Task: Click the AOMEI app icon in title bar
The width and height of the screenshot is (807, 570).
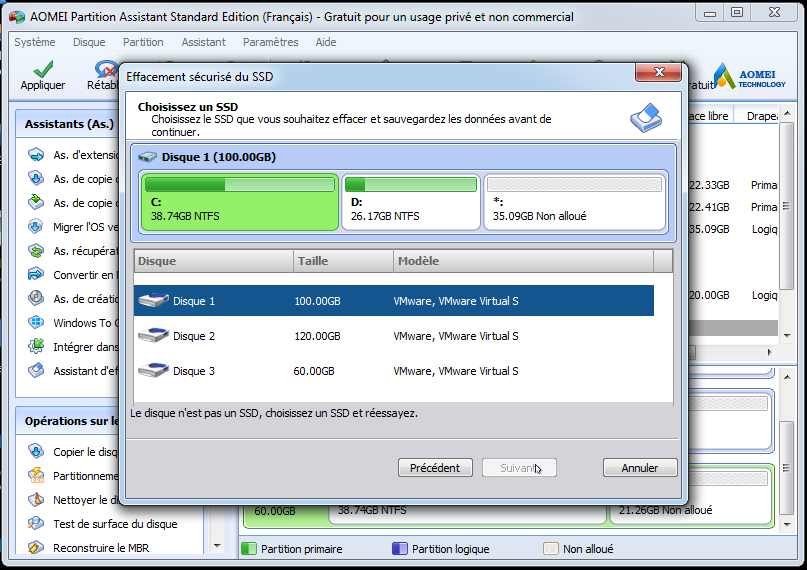Action: pyautogui.click(x=17, y=17)
